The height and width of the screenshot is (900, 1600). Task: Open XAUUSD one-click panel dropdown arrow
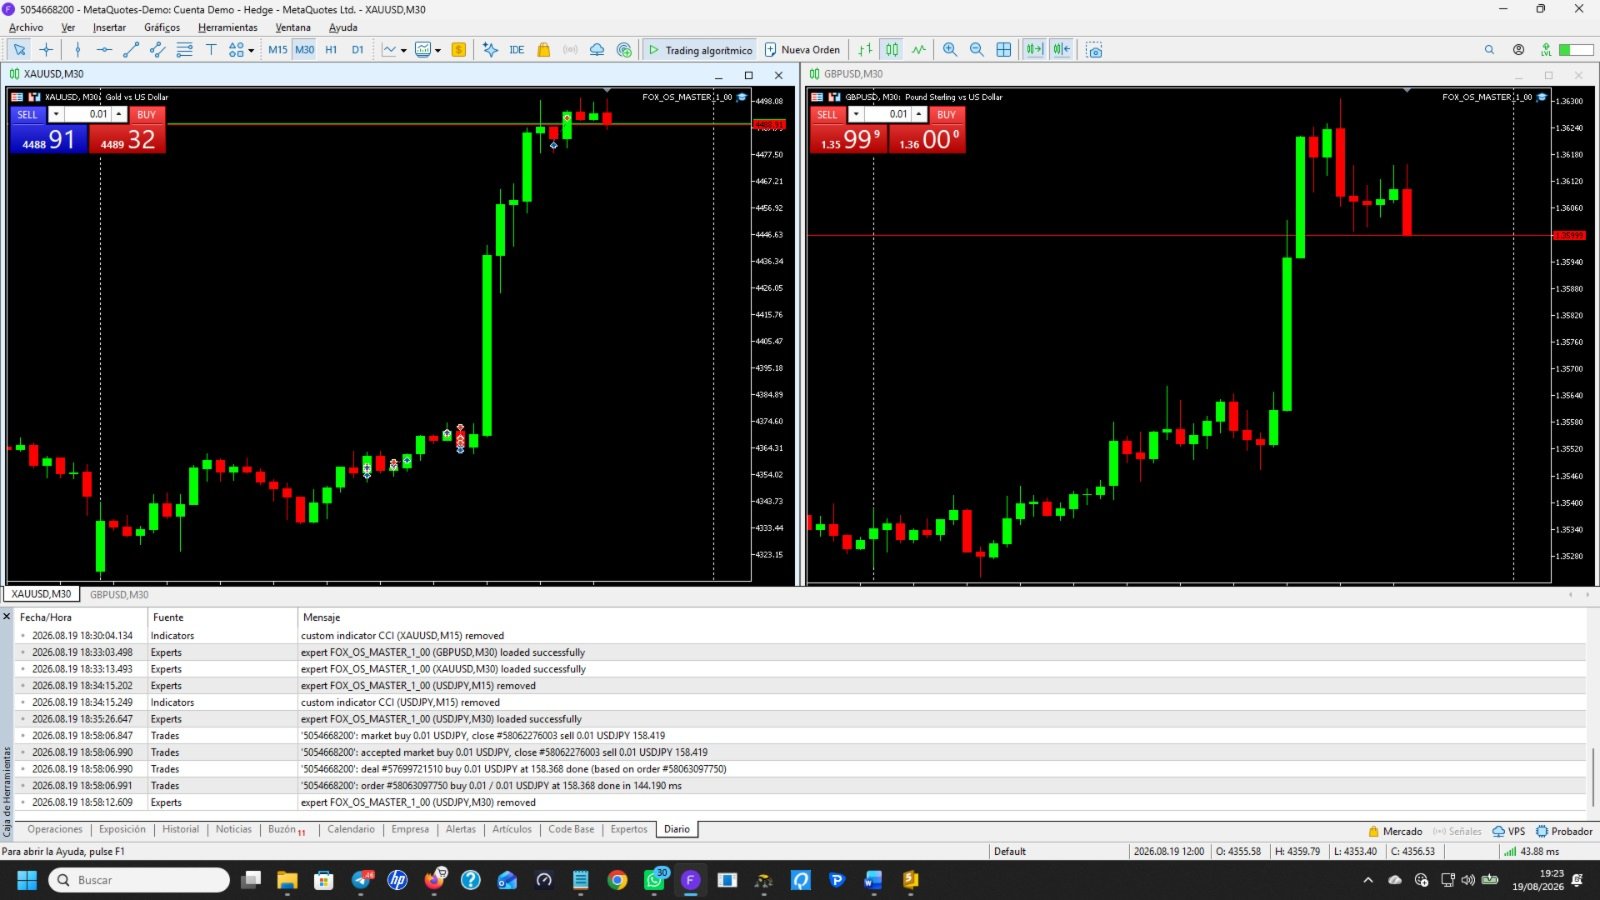click(55, 114)
